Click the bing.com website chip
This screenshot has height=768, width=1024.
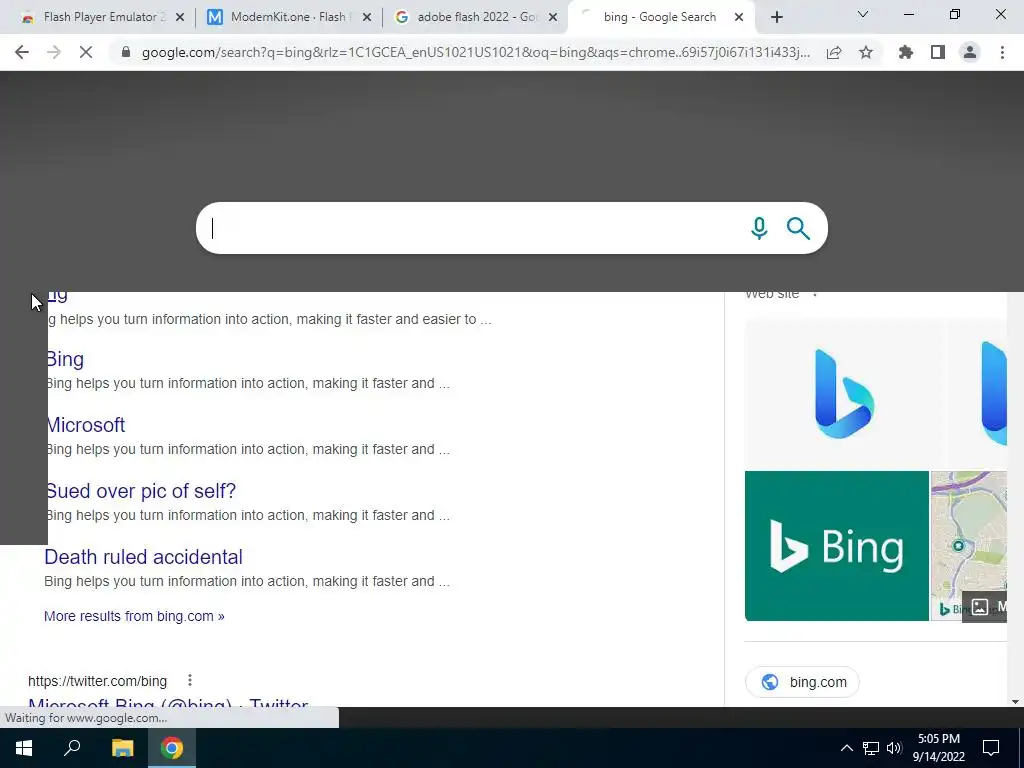[x=803, y=682]
